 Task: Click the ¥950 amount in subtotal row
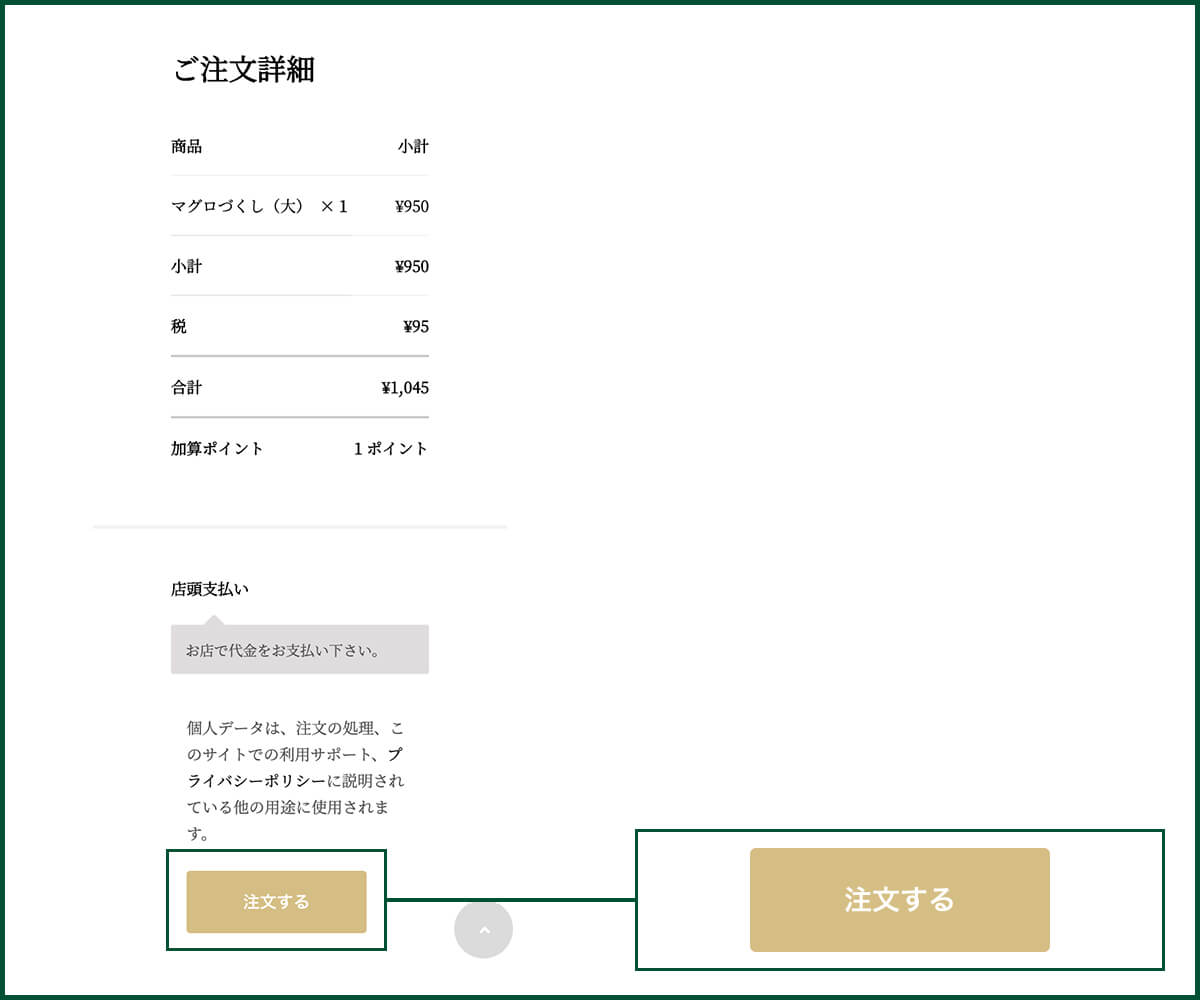click(x=412, y=266)
